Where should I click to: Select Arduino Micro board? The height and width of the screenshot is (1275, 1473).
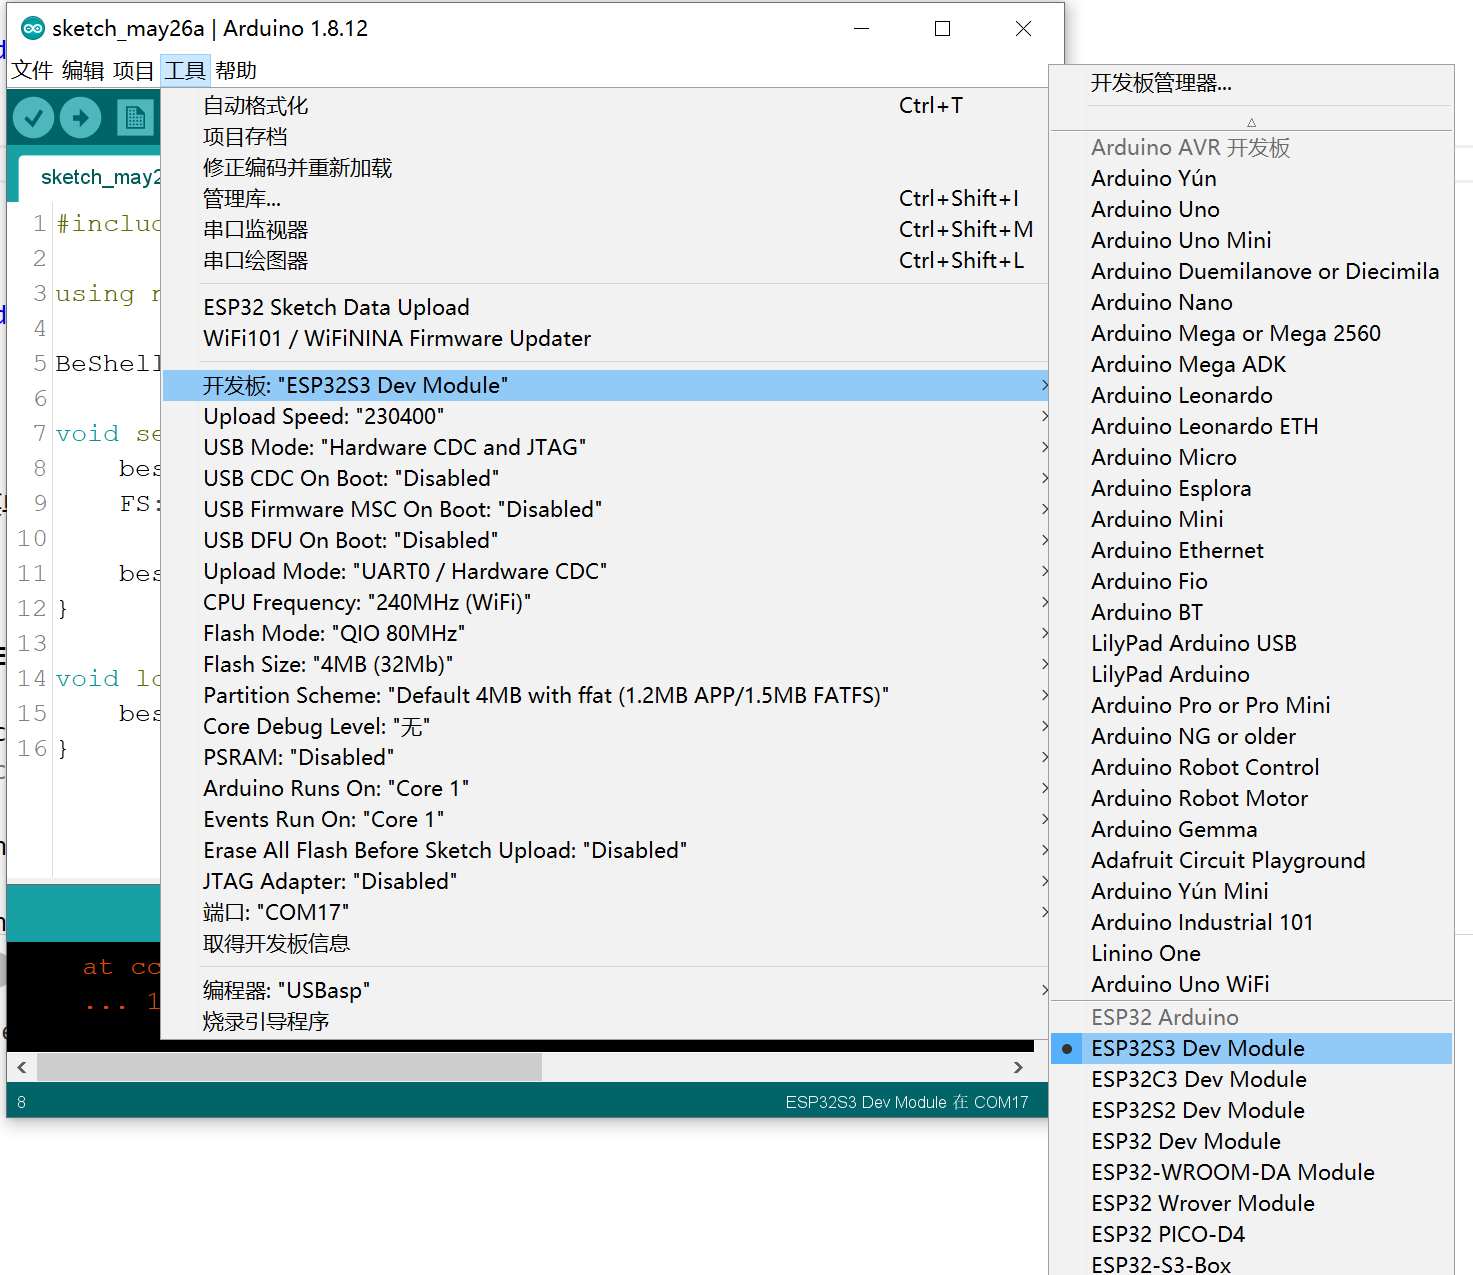pyautogui.click(x=1251, y=458)
